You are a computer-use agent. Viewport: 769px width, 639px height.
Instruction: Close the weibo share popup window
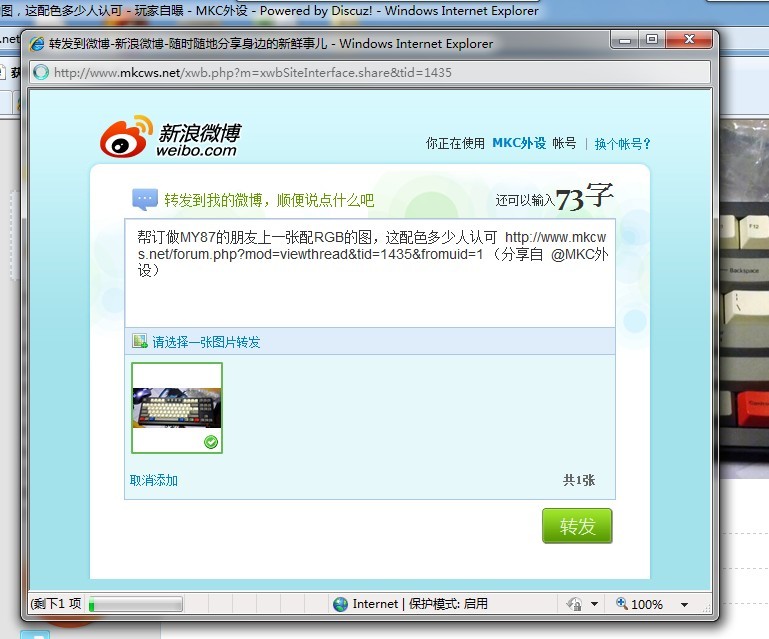point(689,39)
